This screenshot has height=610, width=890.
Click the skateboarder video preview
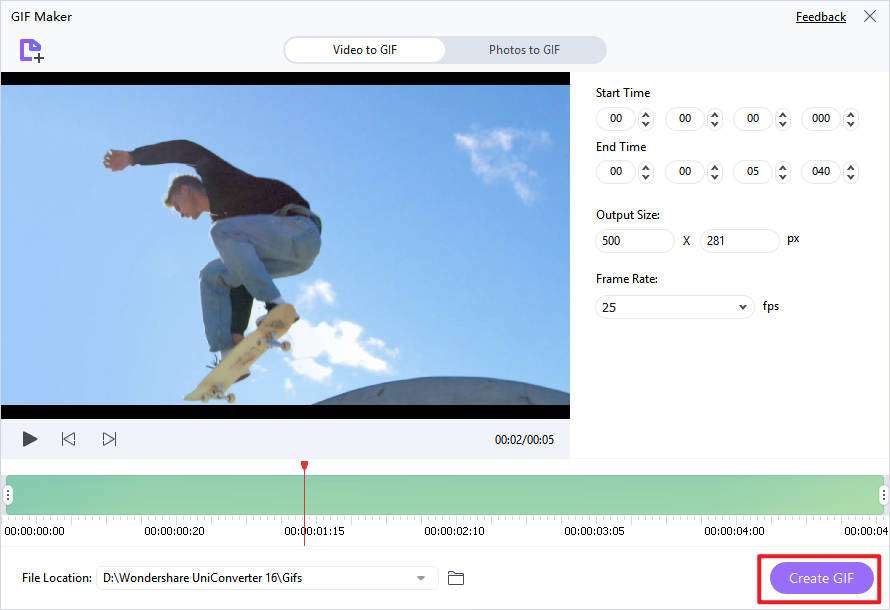[x=286, y=245]
